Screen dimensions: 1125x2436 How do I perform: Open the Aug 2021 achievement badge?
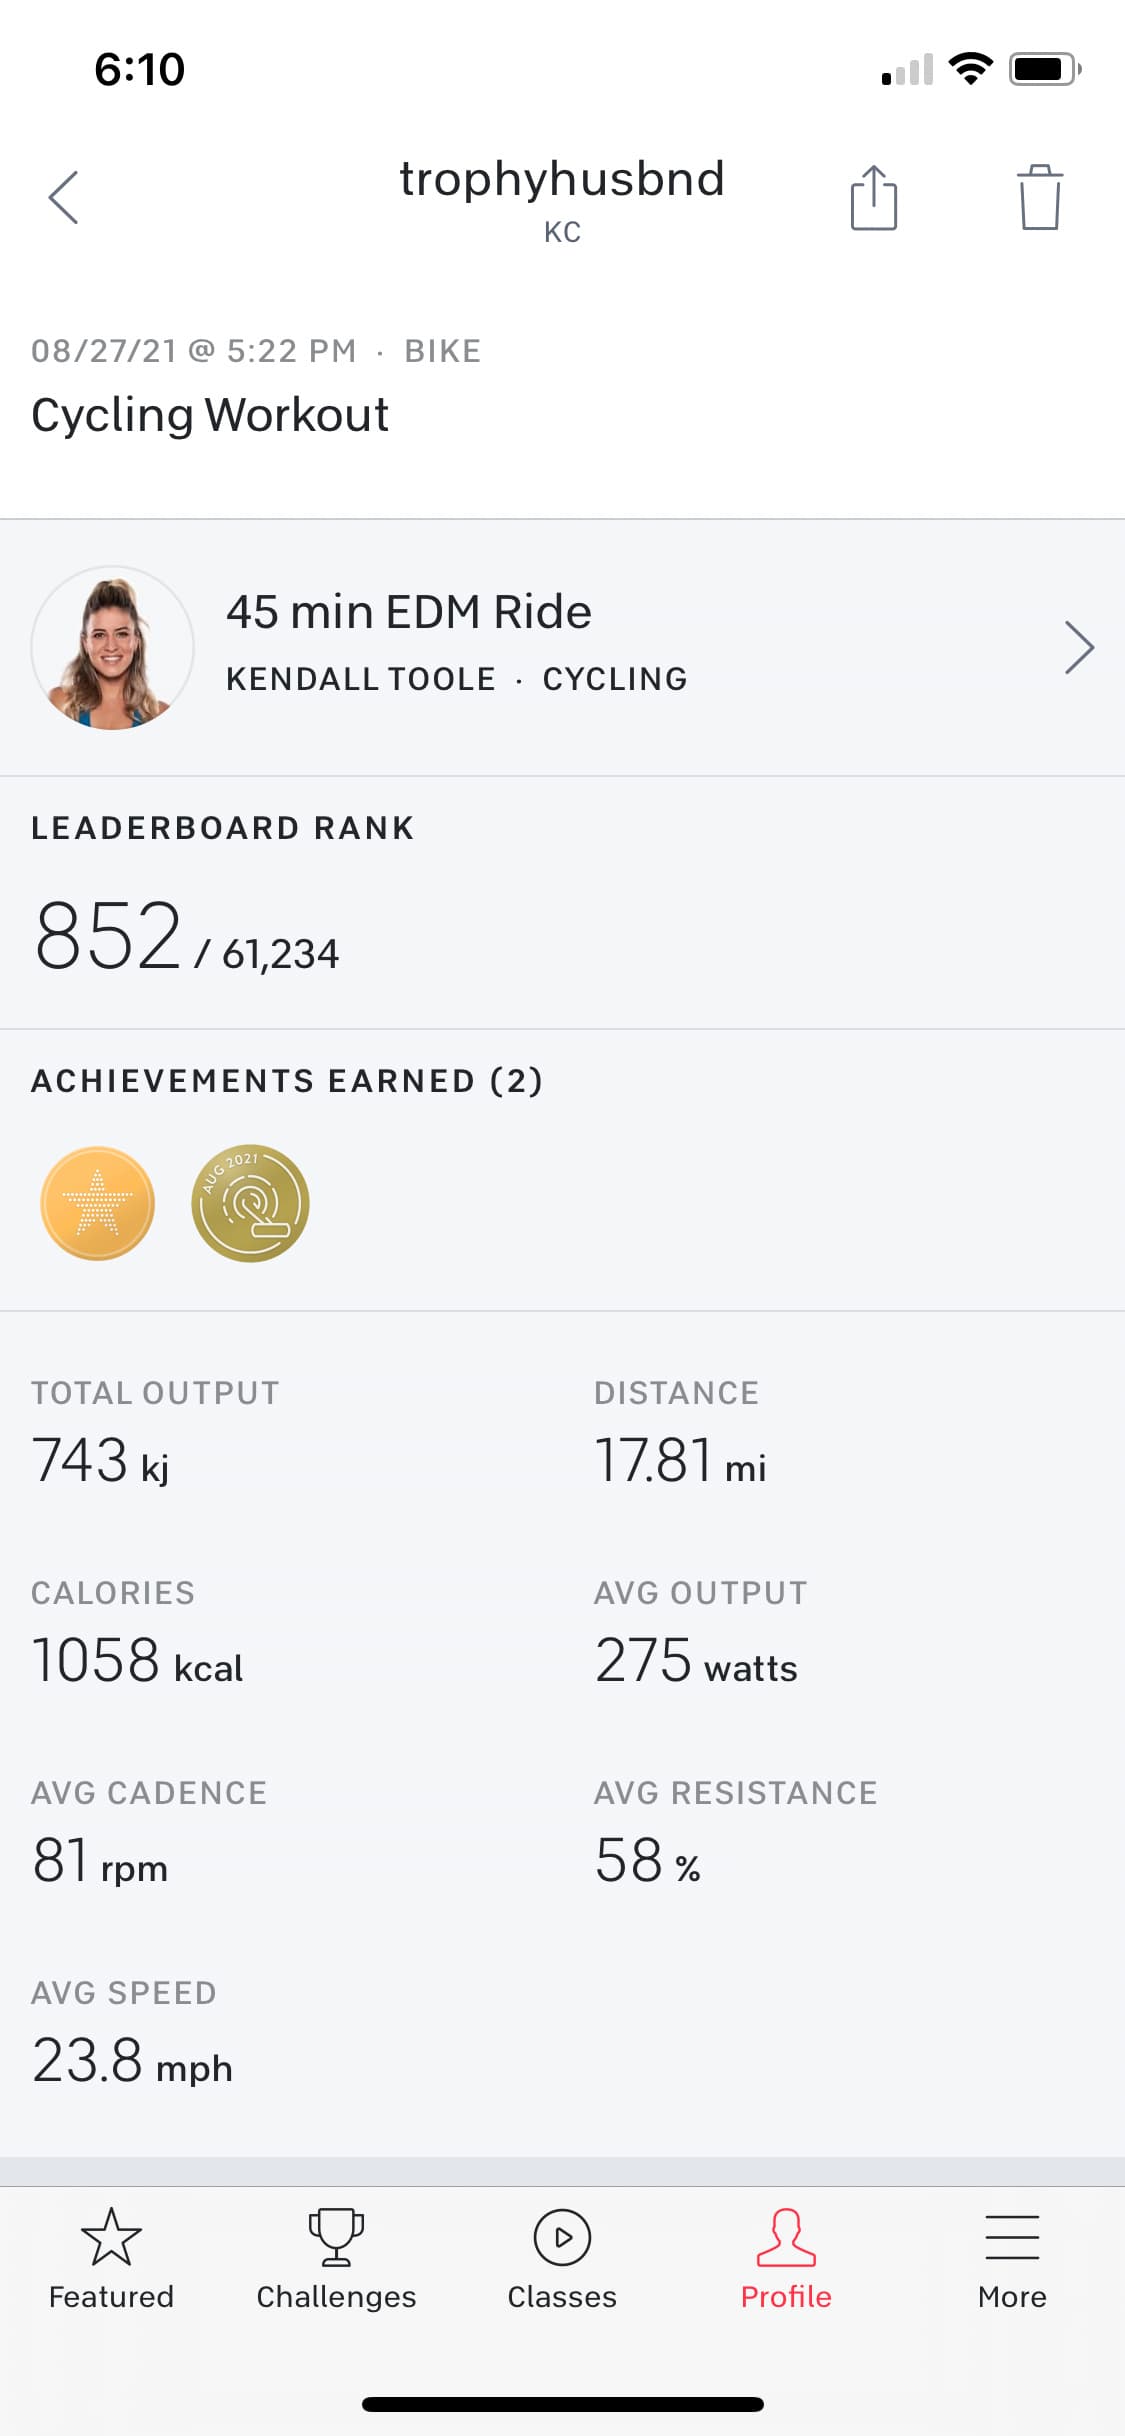pyautogui.click(x=250, y=1203)
